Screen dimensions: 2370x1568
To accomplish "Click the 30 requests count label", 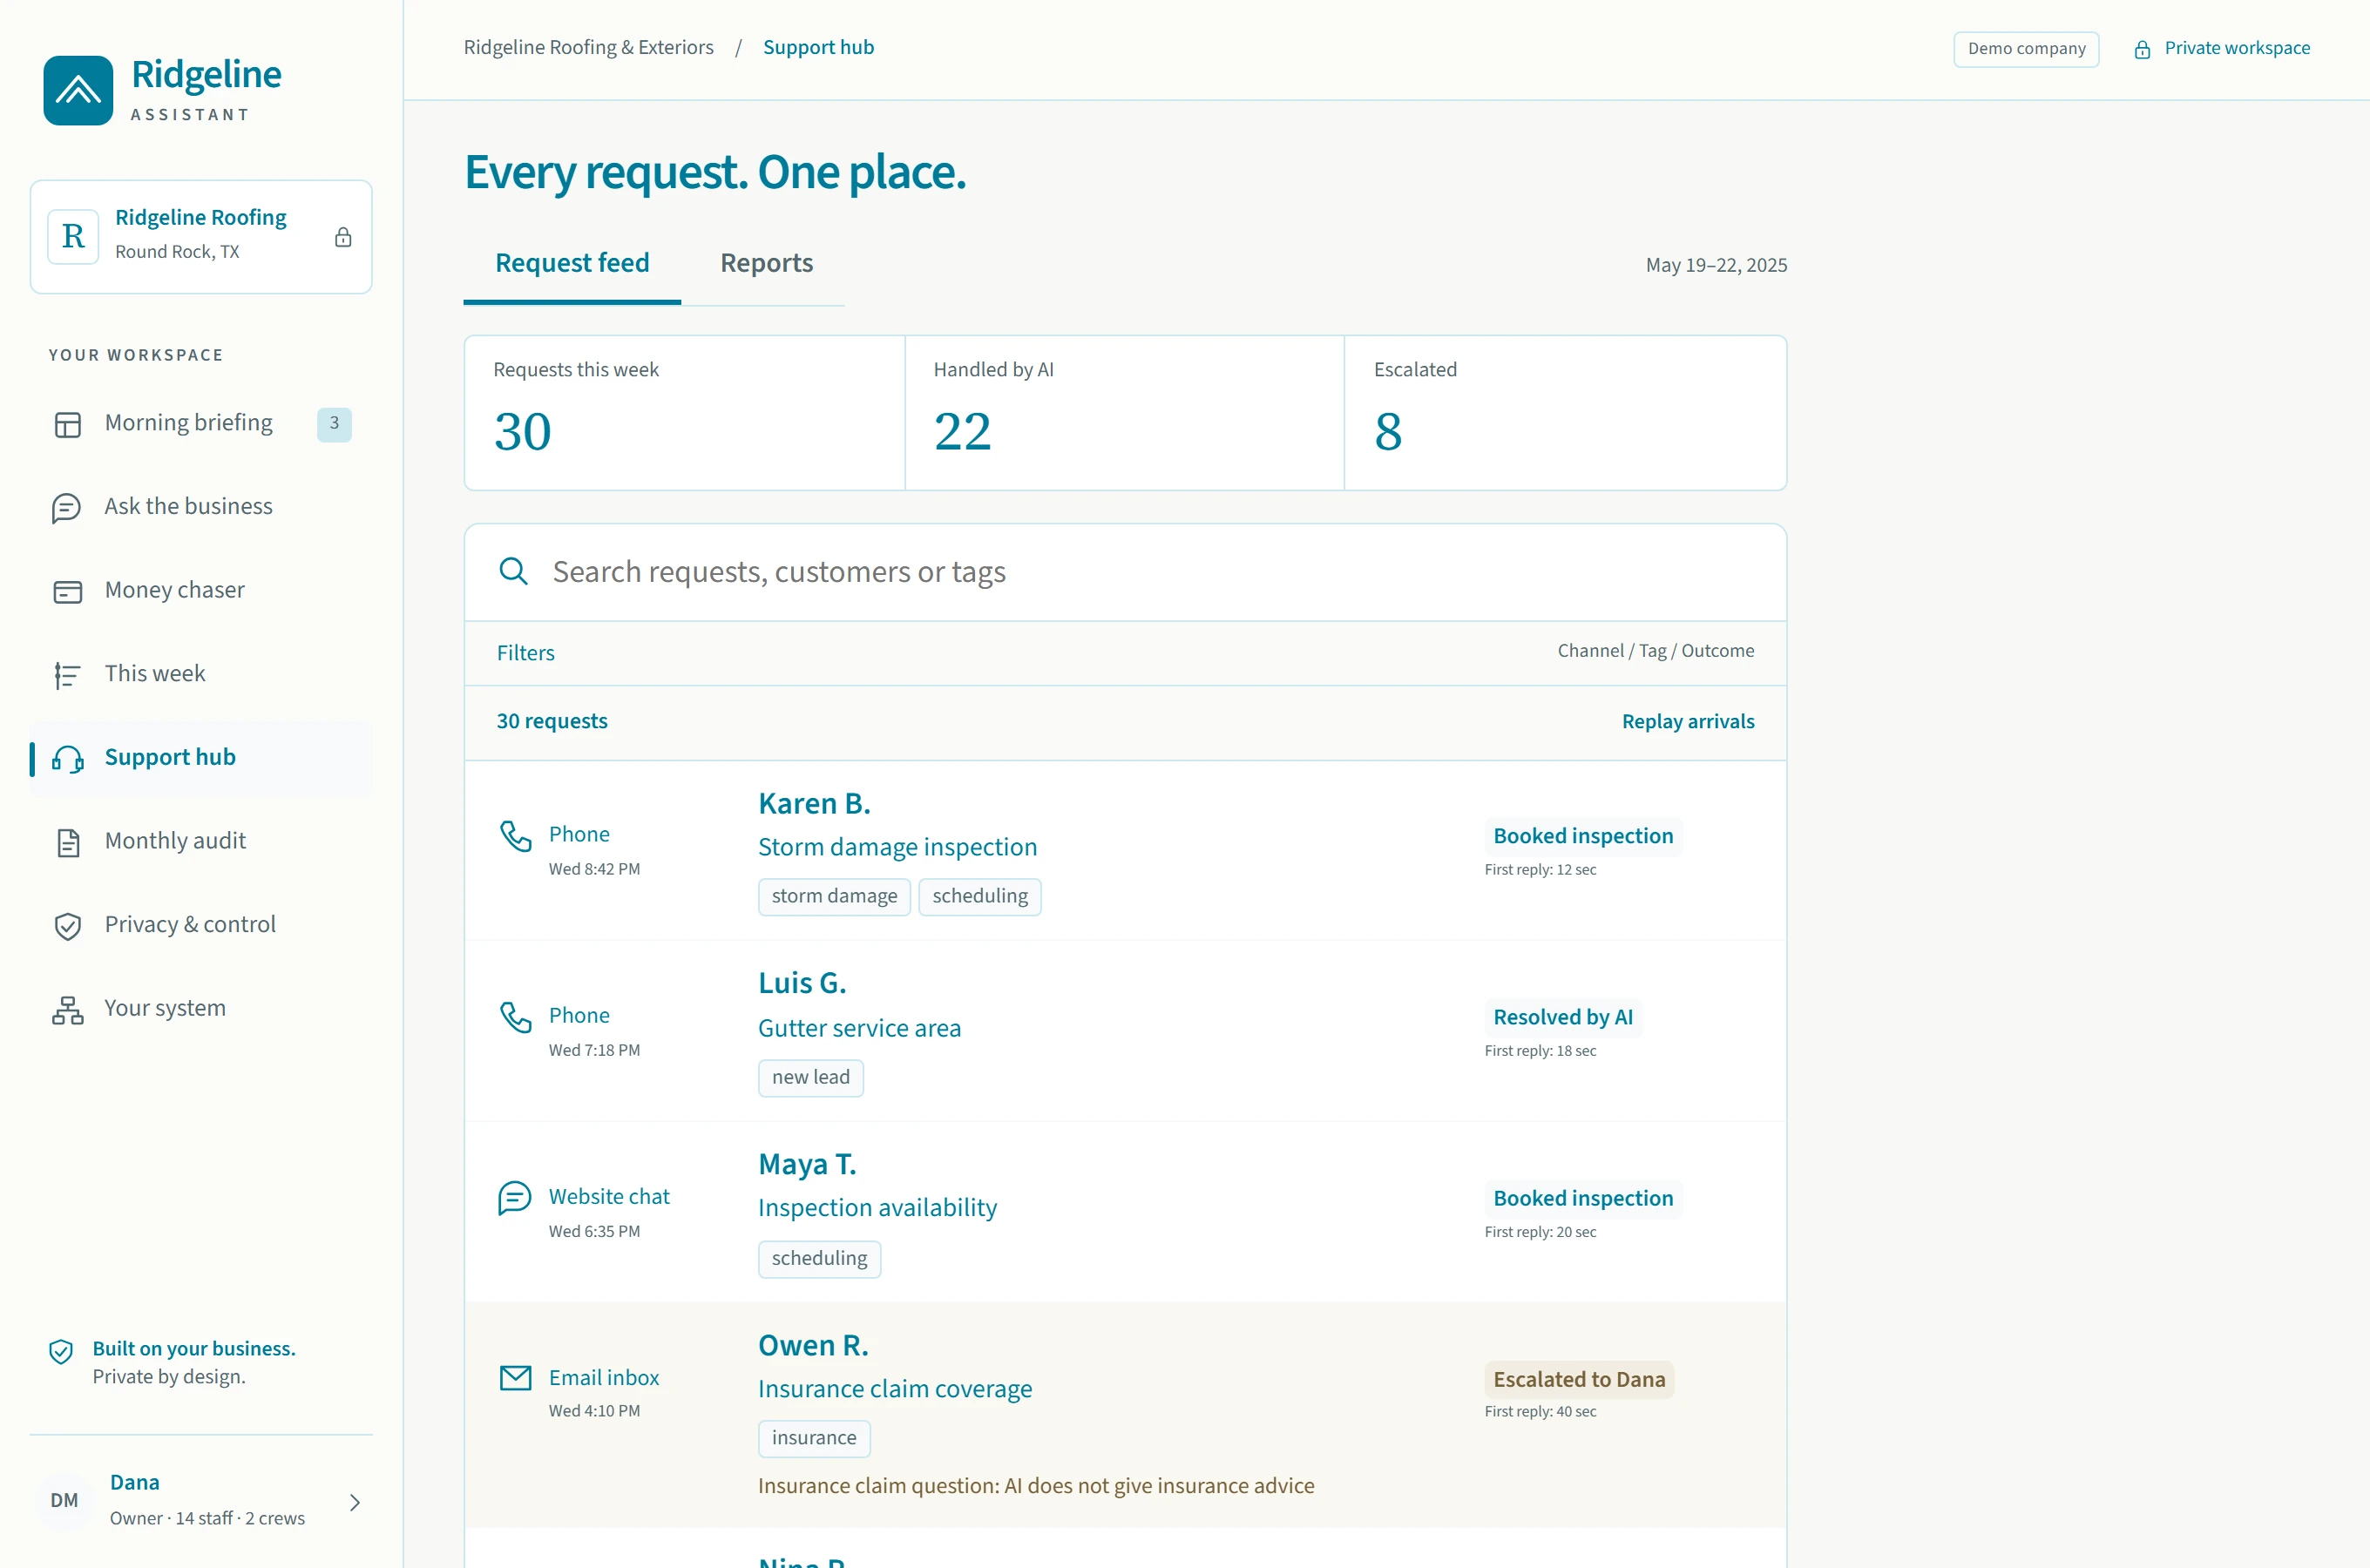I will click(x=552, y=722).
